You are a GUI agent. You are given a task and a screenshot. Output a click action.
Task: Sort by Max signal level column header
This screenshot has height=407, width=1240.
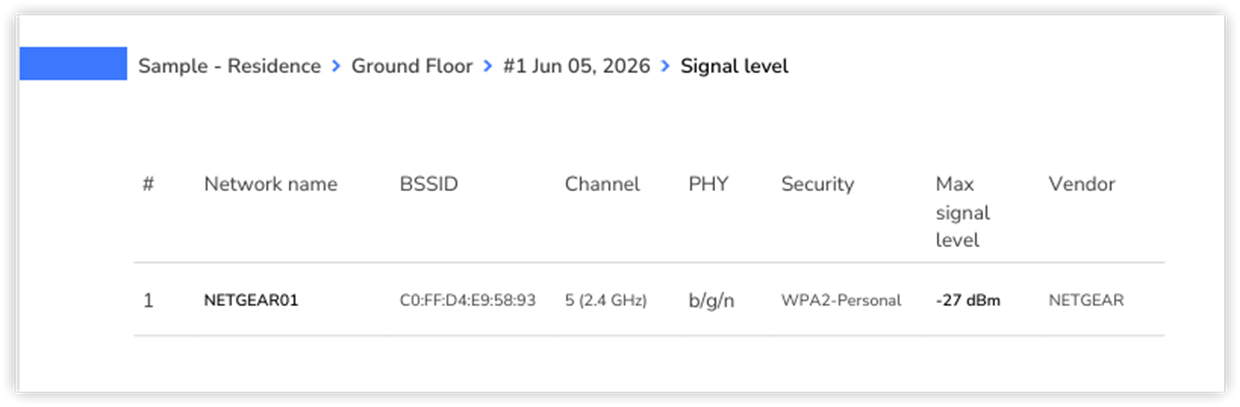click(x=963, y=212)
